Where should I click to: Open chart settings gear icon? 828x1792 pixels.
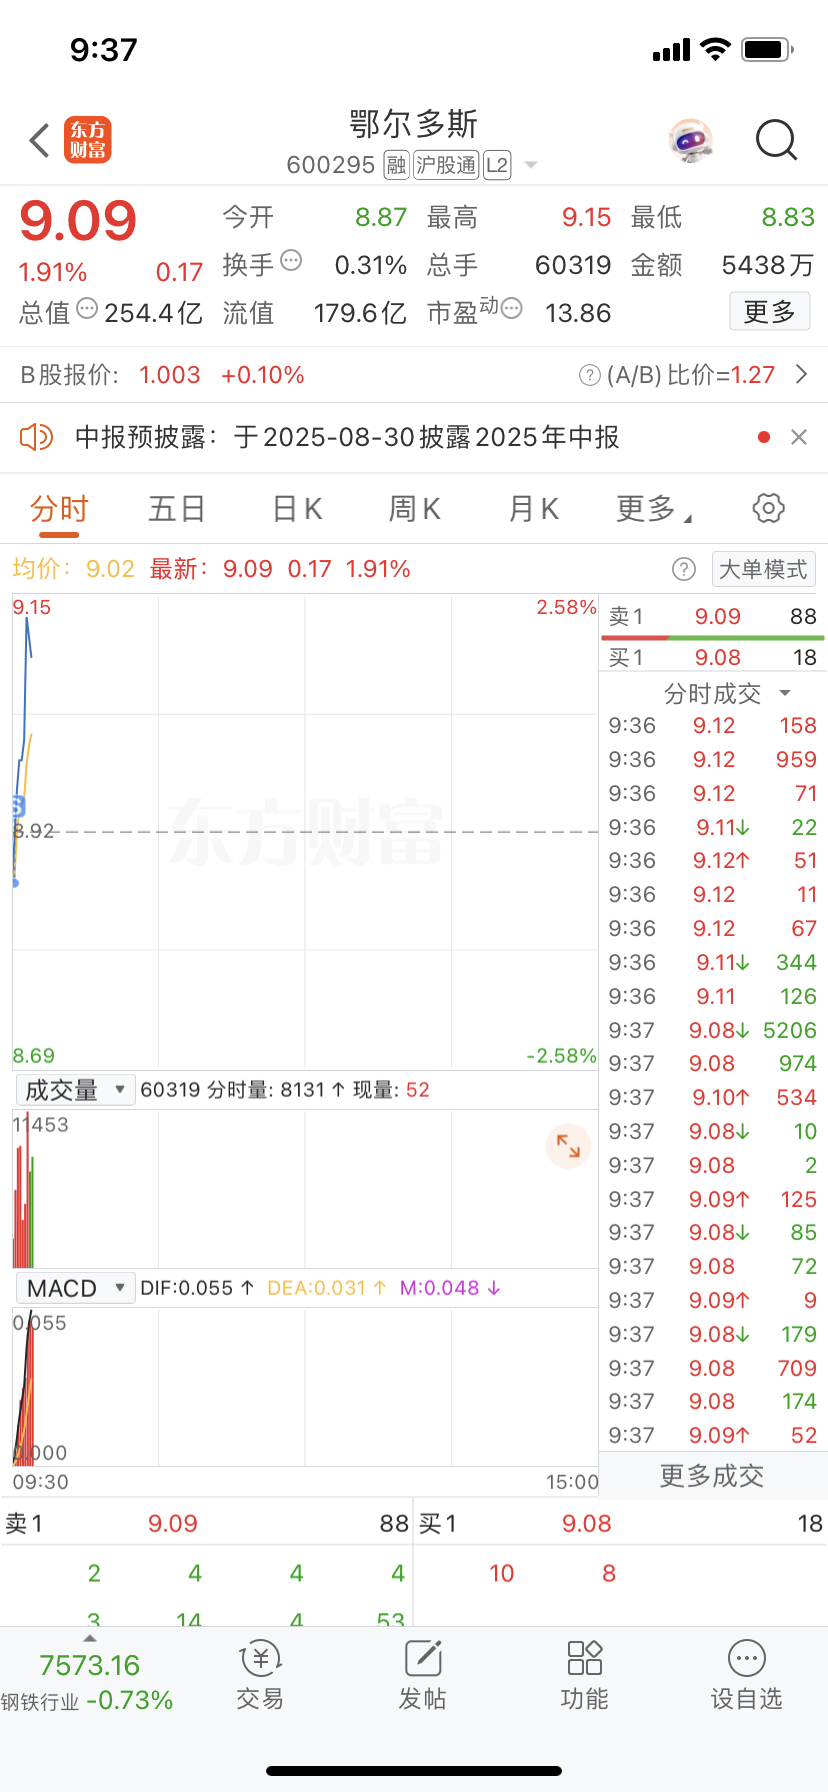tap(768, 508)
